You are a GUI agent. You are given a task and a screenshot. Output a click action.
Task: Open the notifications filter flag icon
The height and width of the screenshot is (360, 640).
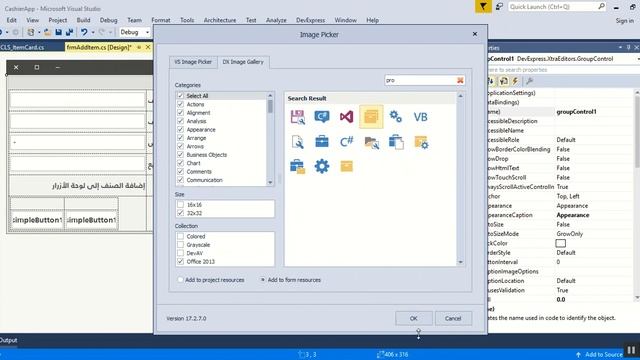(x=483, y=7)
